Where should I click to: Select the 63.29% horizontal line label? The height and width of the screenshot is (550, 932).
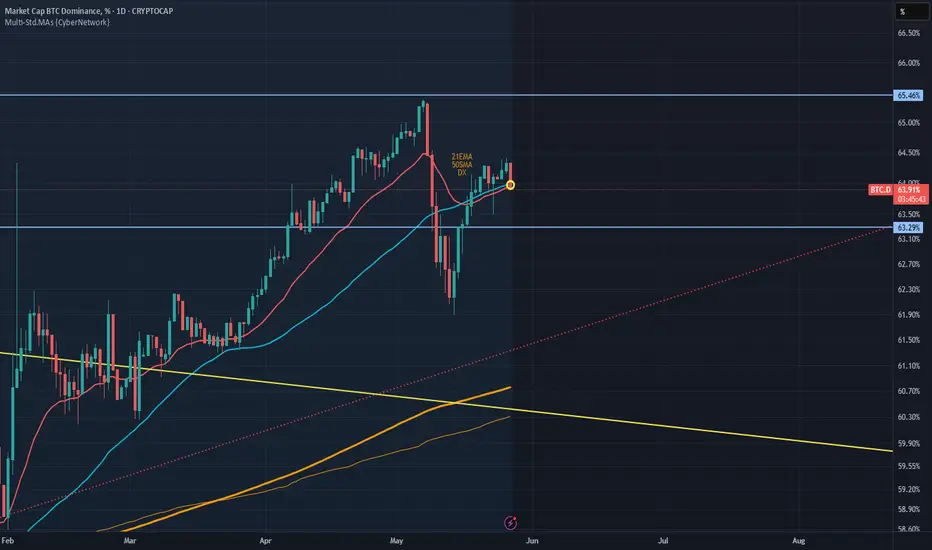click(908, 227)
